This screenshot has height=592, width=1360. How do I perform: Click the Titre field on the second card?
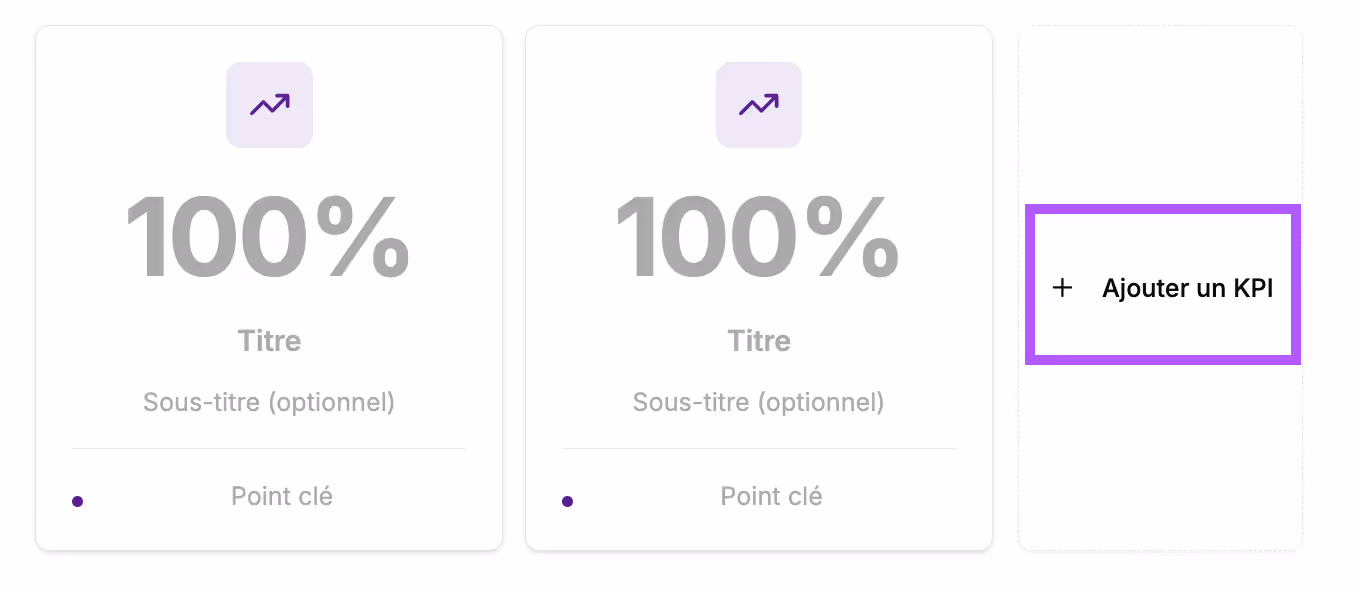click(x=759, y=340)
